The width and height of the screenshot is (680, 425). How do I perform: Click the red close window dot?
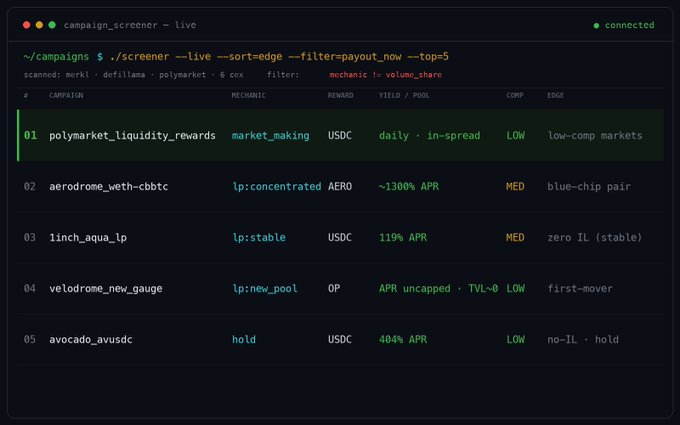point(26,25)
